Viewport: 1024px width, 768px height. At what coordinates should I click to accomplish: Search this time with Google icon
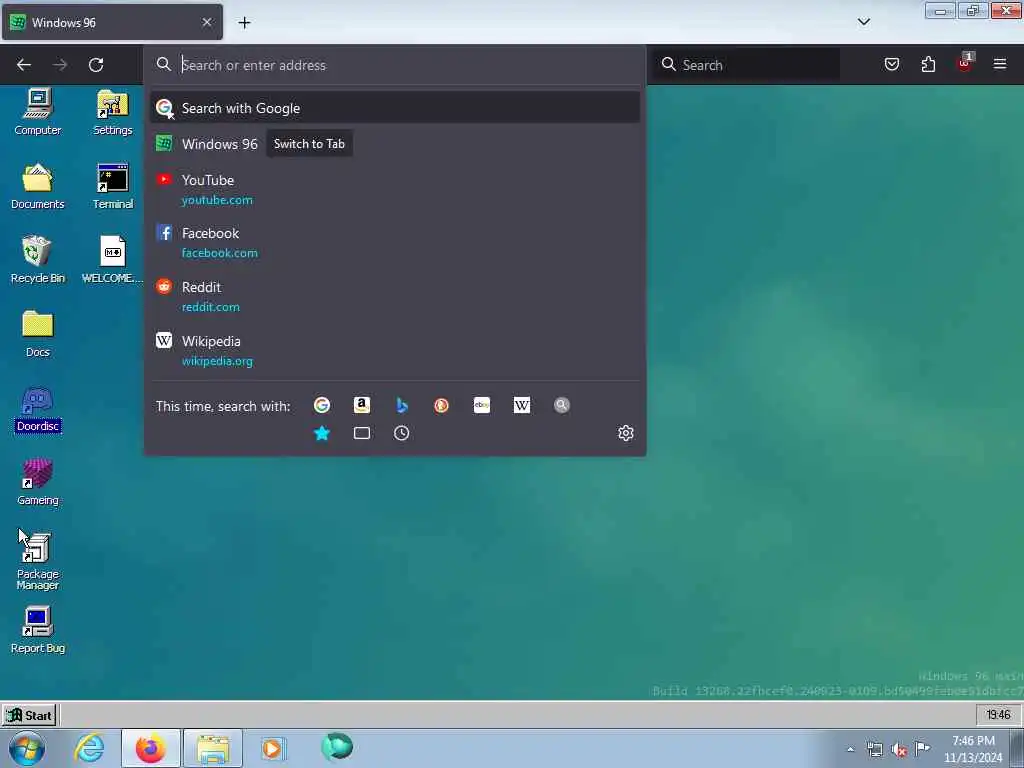322,406
